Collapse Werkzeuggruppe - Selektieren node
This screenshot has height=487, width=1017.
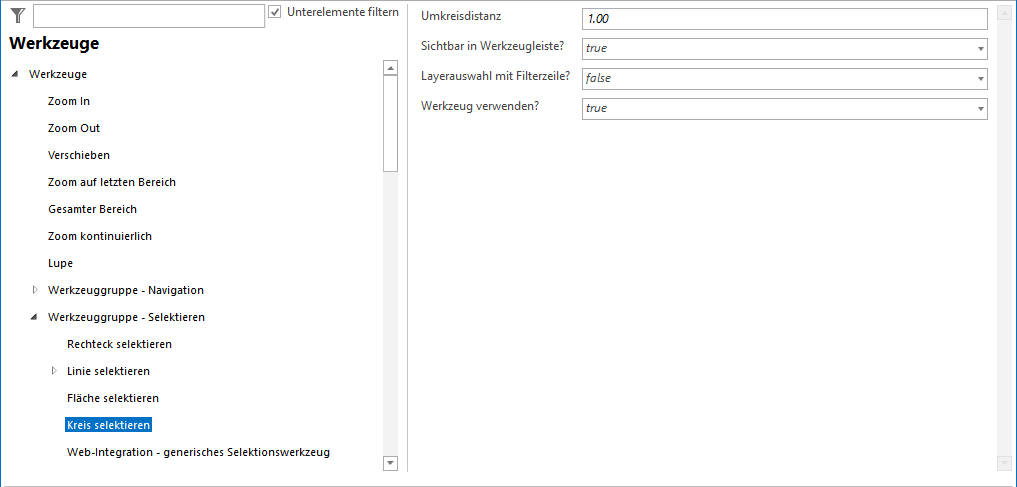point(35,318)
